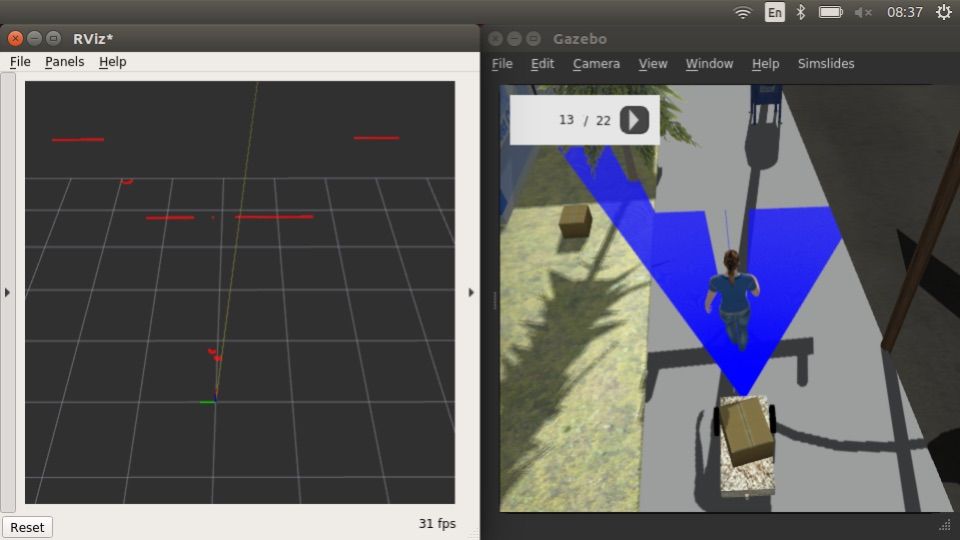Click the Gazebo window resize grip
Screen dimensions: 960x540
pos(945,525)
